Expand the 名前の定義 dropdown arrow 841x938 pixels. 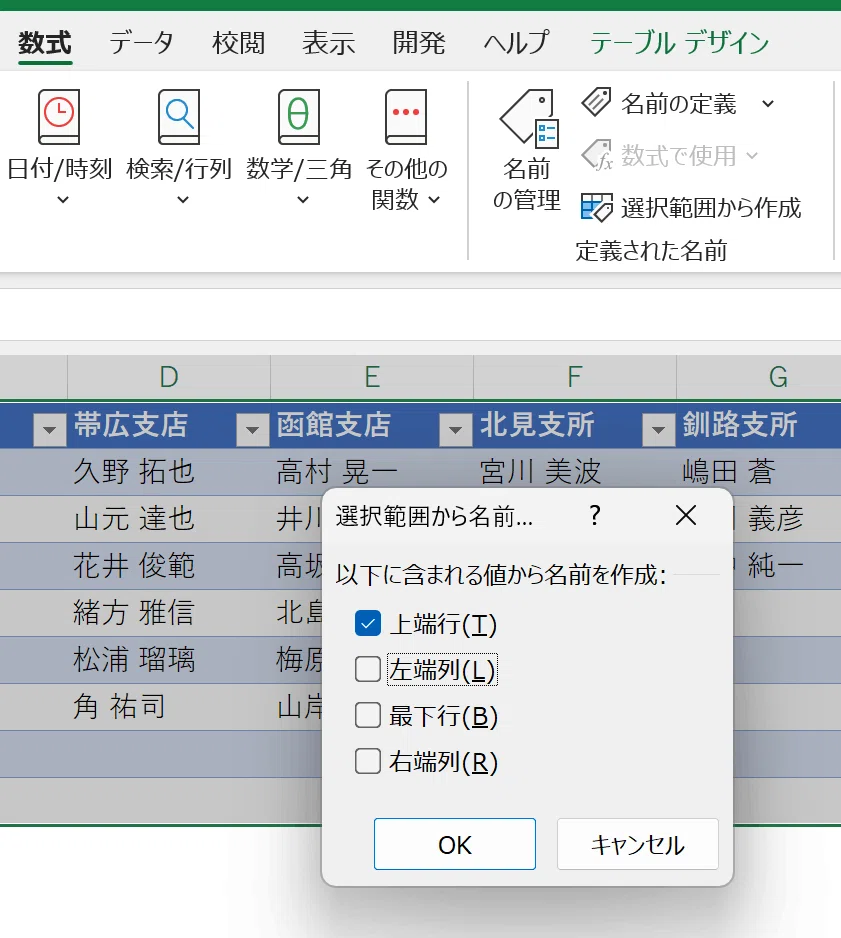click(768, 104)
